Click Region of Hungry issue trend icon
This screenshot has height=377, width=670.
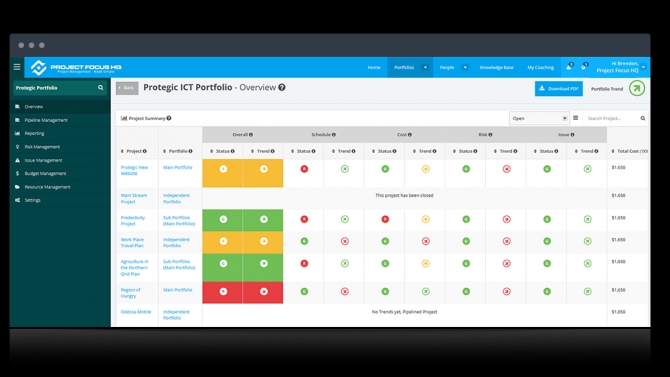tap(588, 292)
